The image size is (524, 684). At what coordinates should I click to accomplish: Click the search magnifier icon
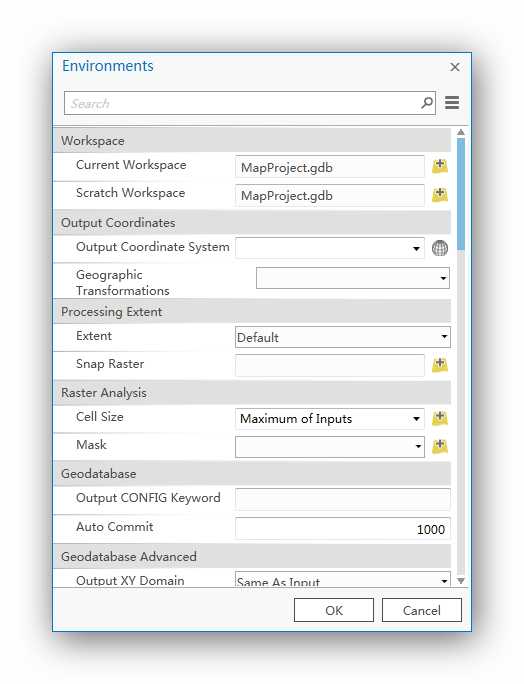click(x=427, y=103)
